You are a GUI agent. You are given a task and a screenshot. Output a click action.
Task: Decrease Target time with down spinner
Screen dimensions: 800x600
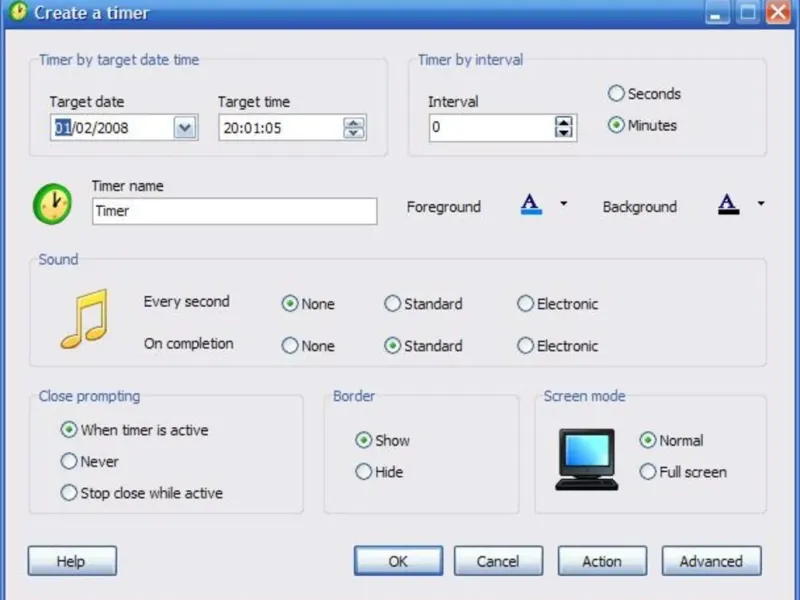[354, 133]
